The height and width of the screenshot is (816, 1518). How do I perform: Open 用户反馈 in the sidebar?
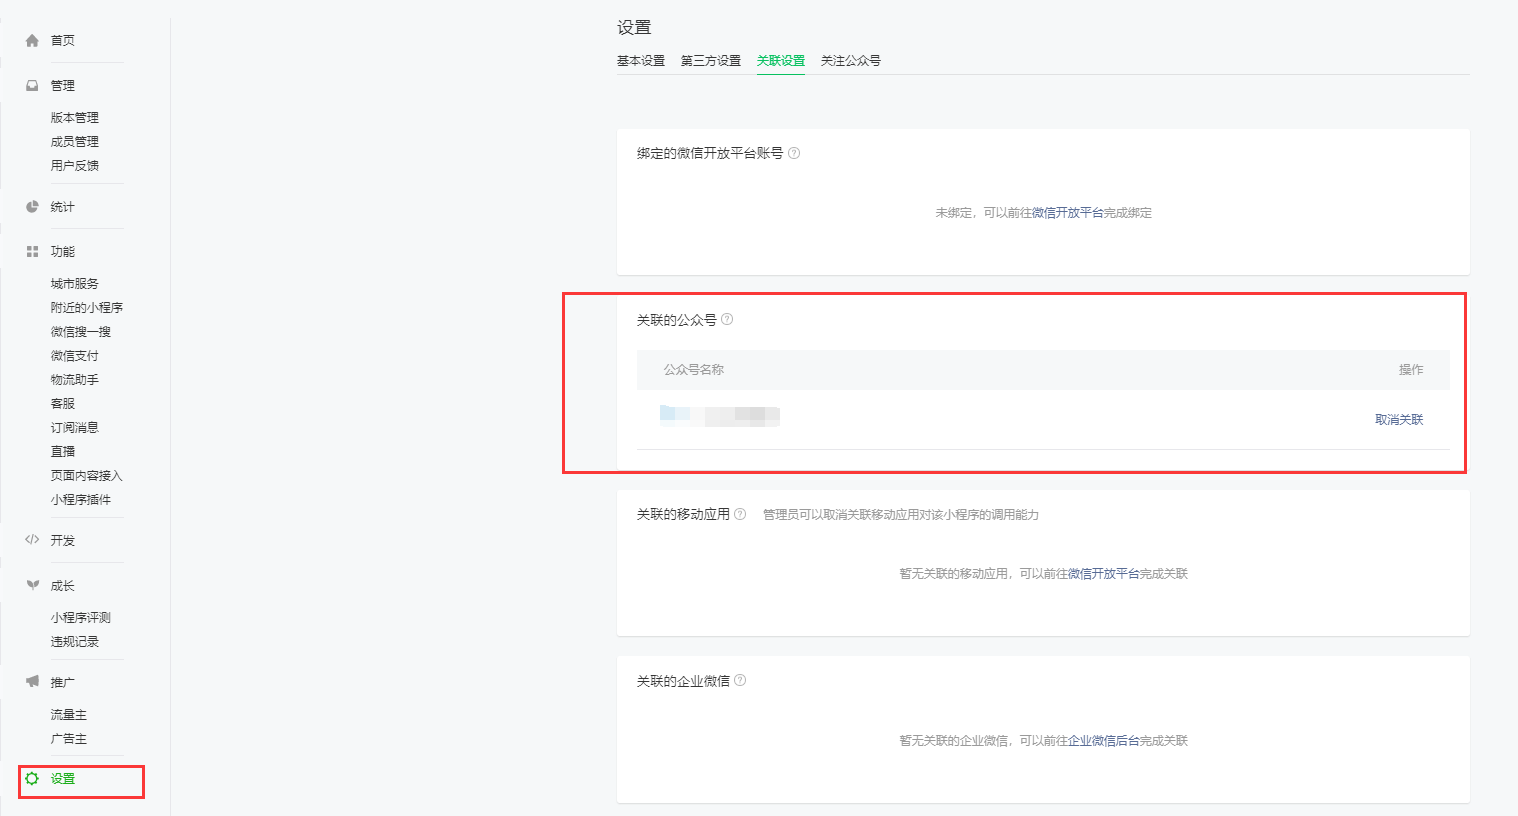click(75, 165)
